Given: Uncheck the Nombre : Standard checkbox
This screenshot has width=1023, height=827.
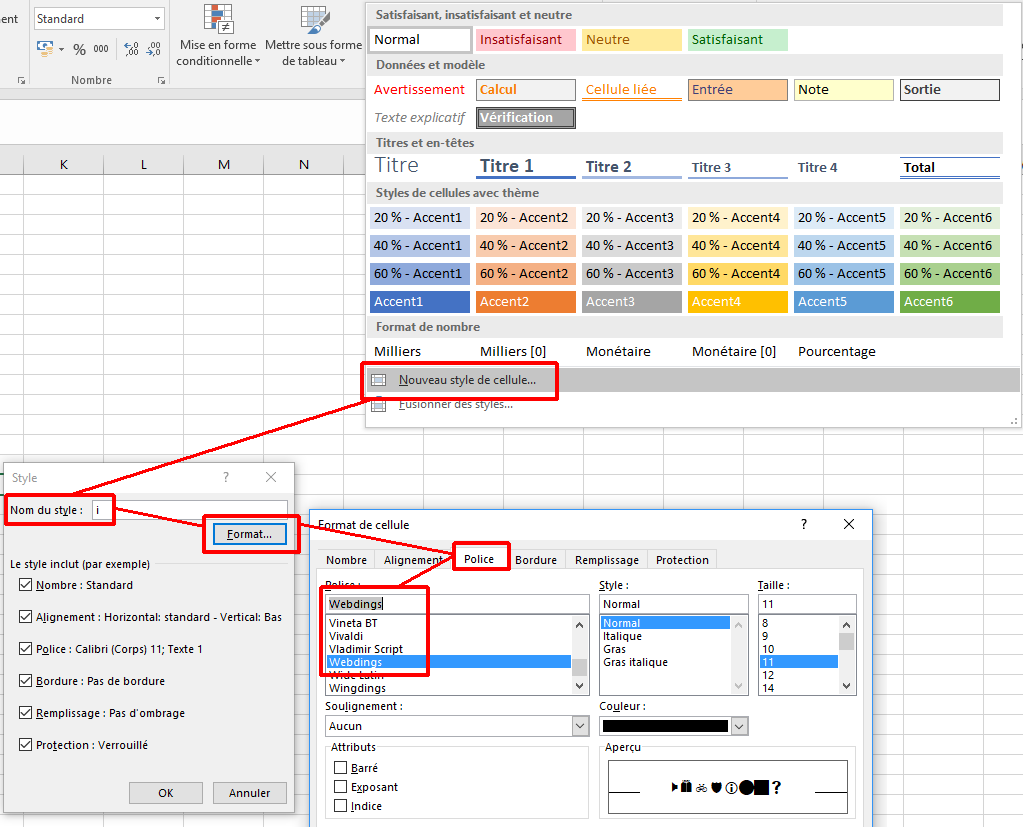Looking at the screenshot, I should [25, 585].
